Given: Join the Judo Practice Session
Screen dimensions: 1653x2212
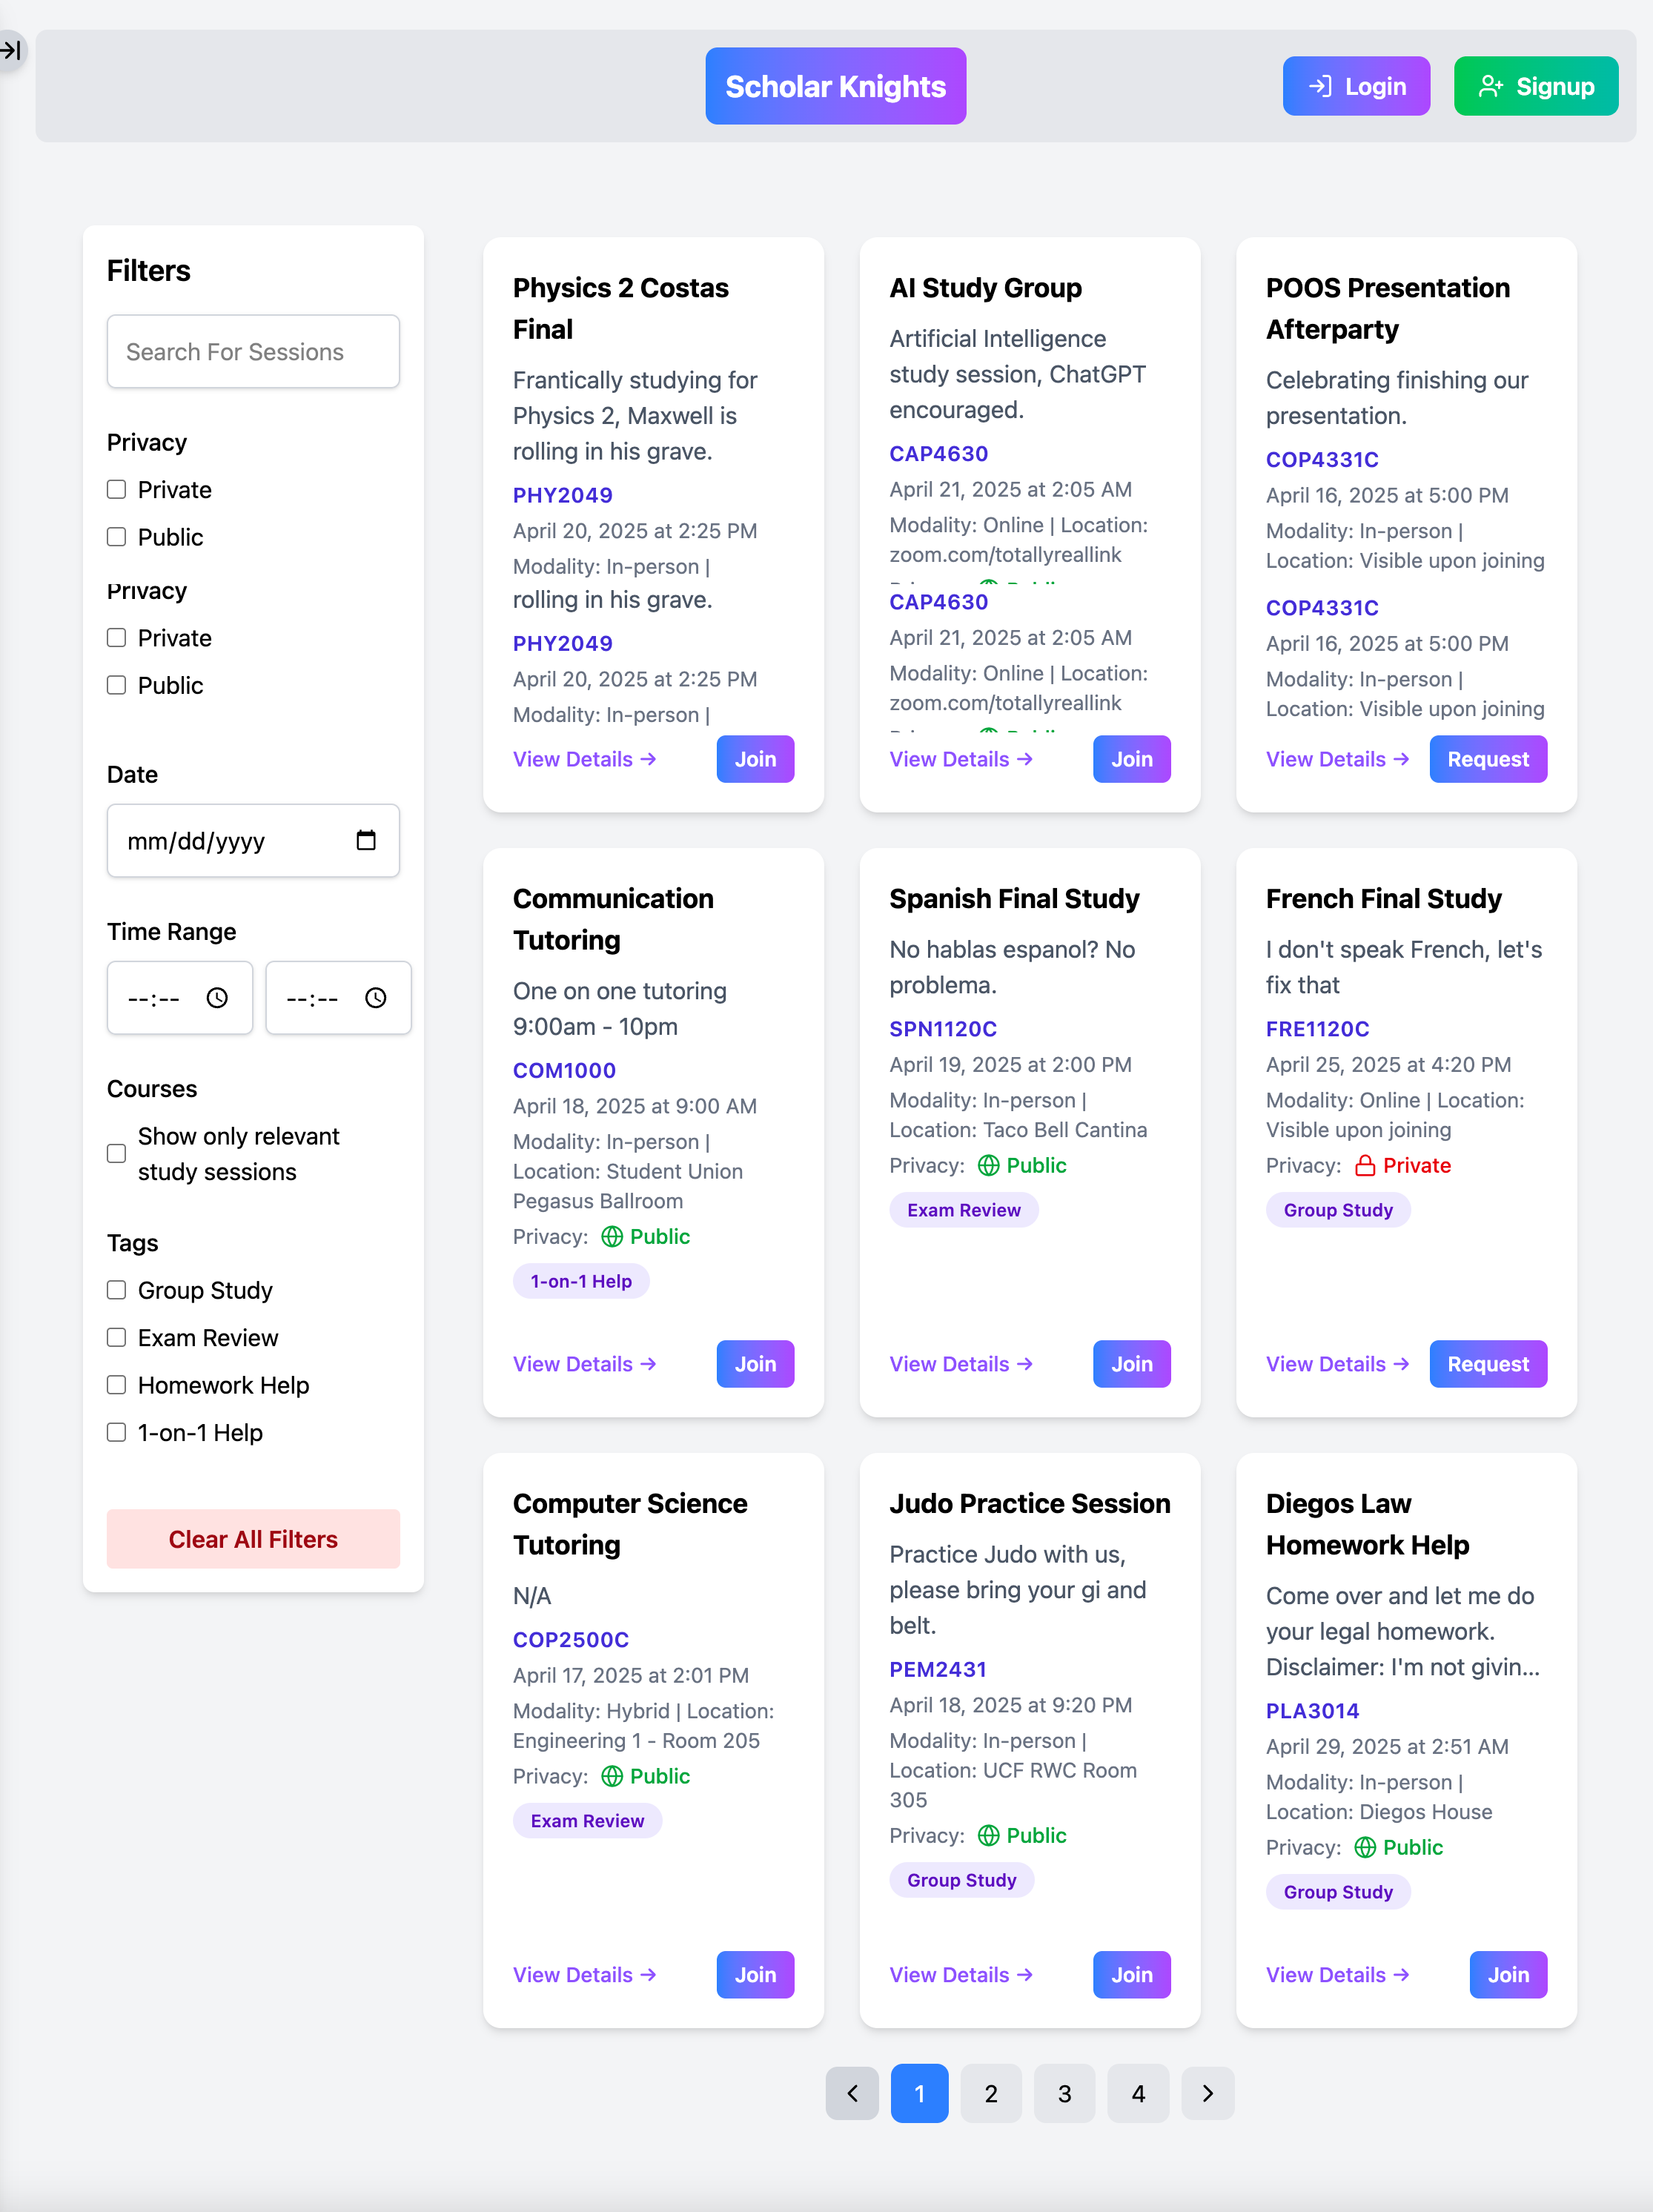Looking at the screenshot, I should tap(1132, 1975).
